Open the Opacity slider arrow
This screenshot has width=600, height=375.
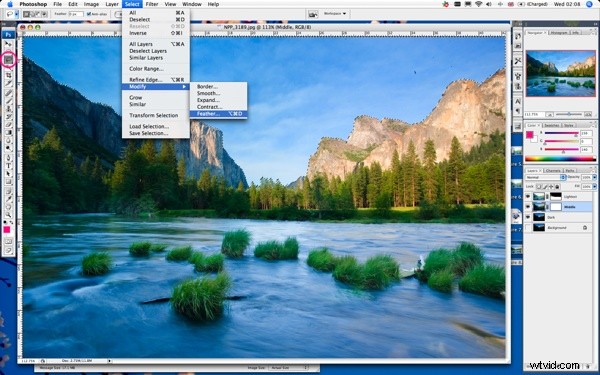[594, 177]
